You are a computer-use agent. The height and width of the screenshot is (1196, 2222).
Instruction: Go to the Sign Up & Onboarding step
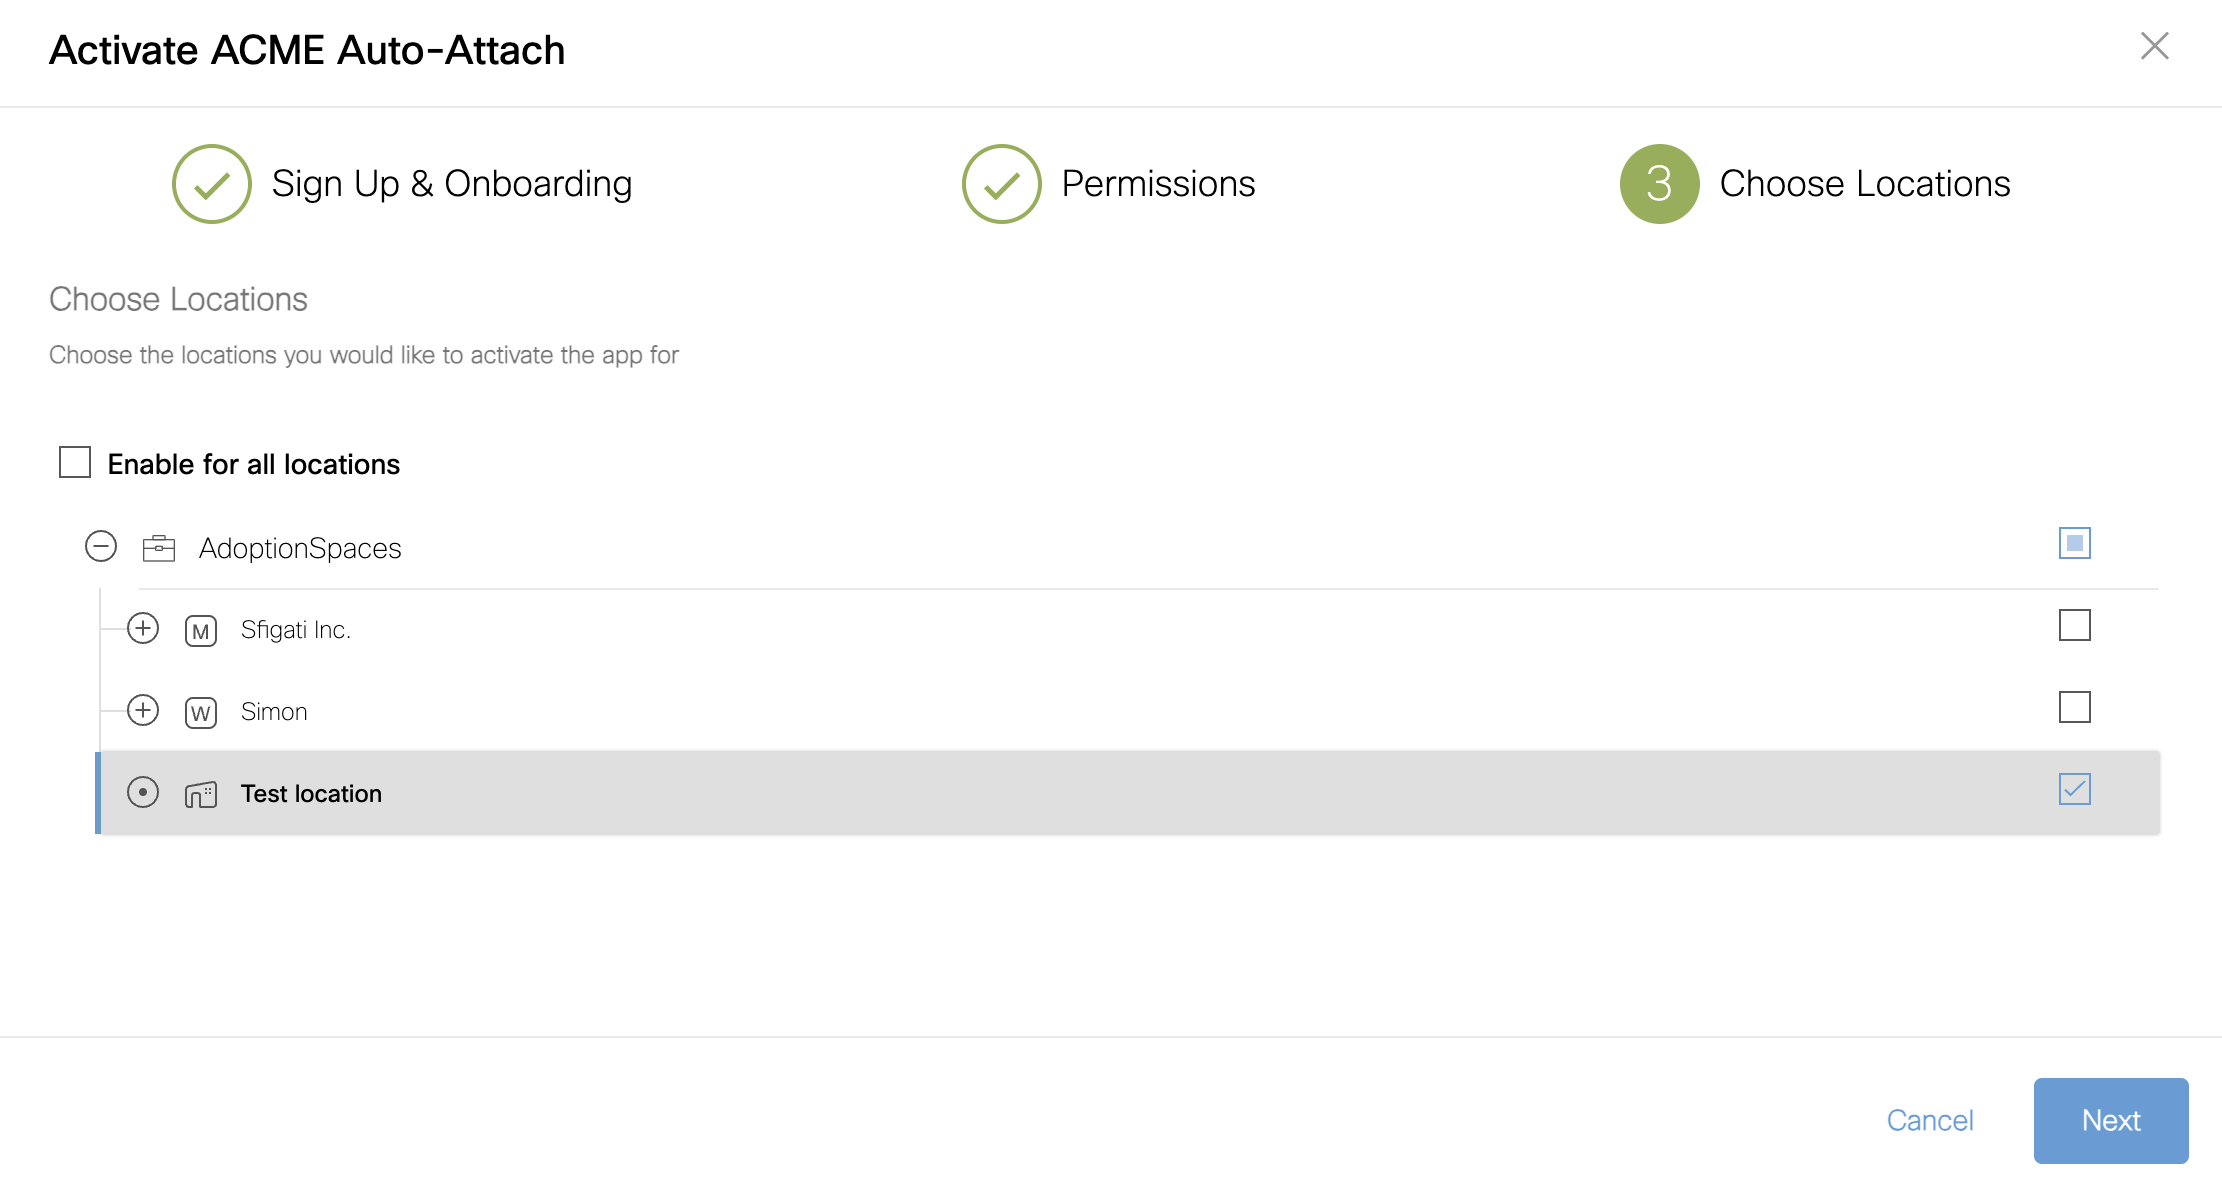pyautogui.click(x=452, y=184)
